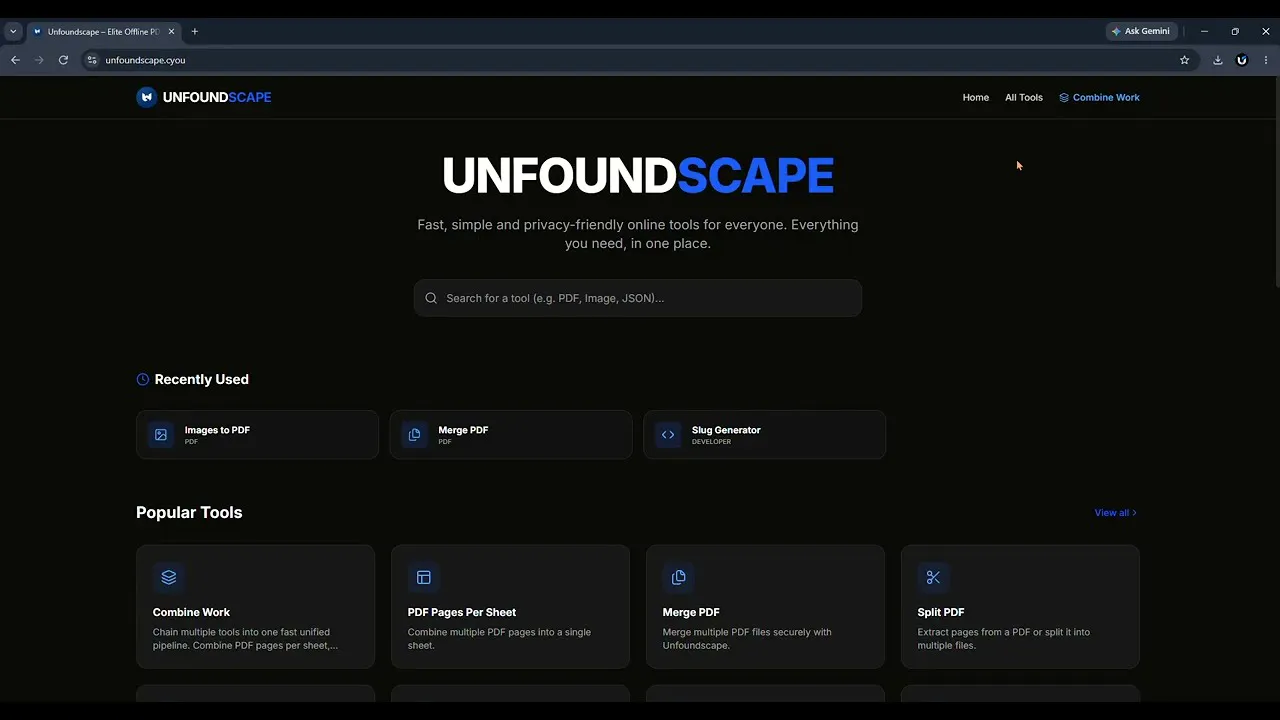Screen dimensions: 1280x720
Task: Open View all popular tools
Action: (1115, 513)
